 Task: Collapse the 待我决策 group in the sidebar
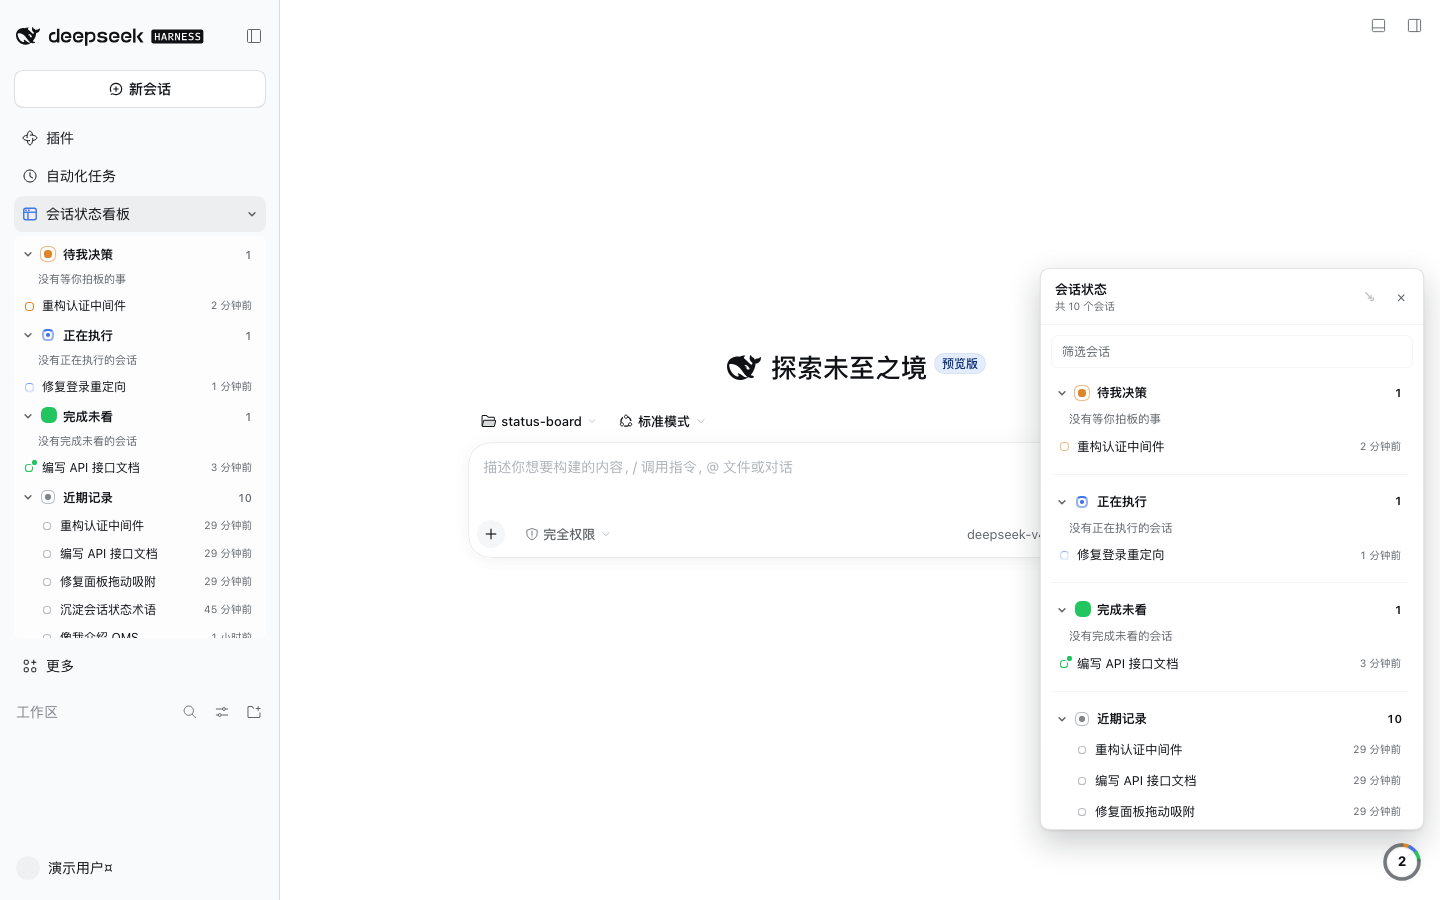pos(28,254)
